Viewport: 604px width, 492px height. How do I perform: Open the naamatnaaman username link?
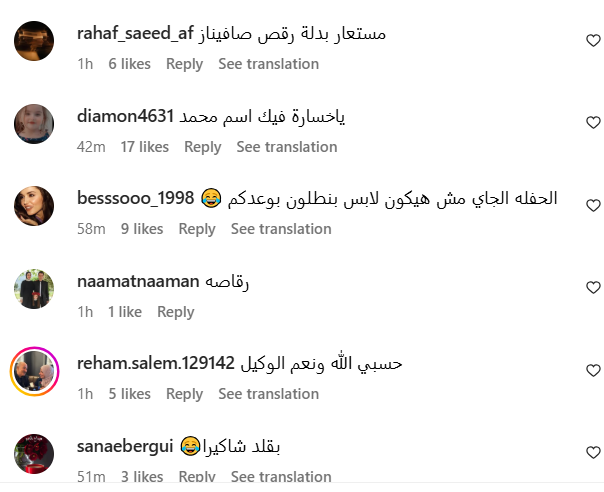pyautogui.click(x=138, y=282)
